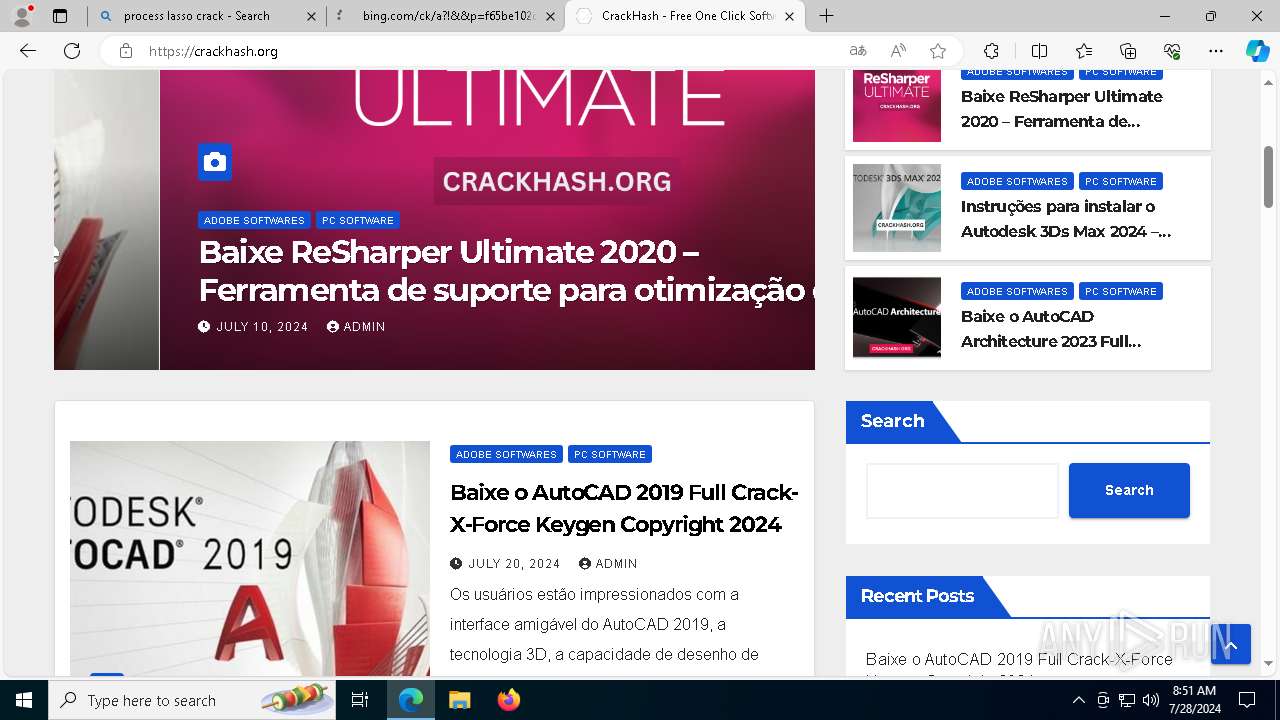Reload the crackhash.org page
Screen dimensions: 1280x720
[72, 51]
